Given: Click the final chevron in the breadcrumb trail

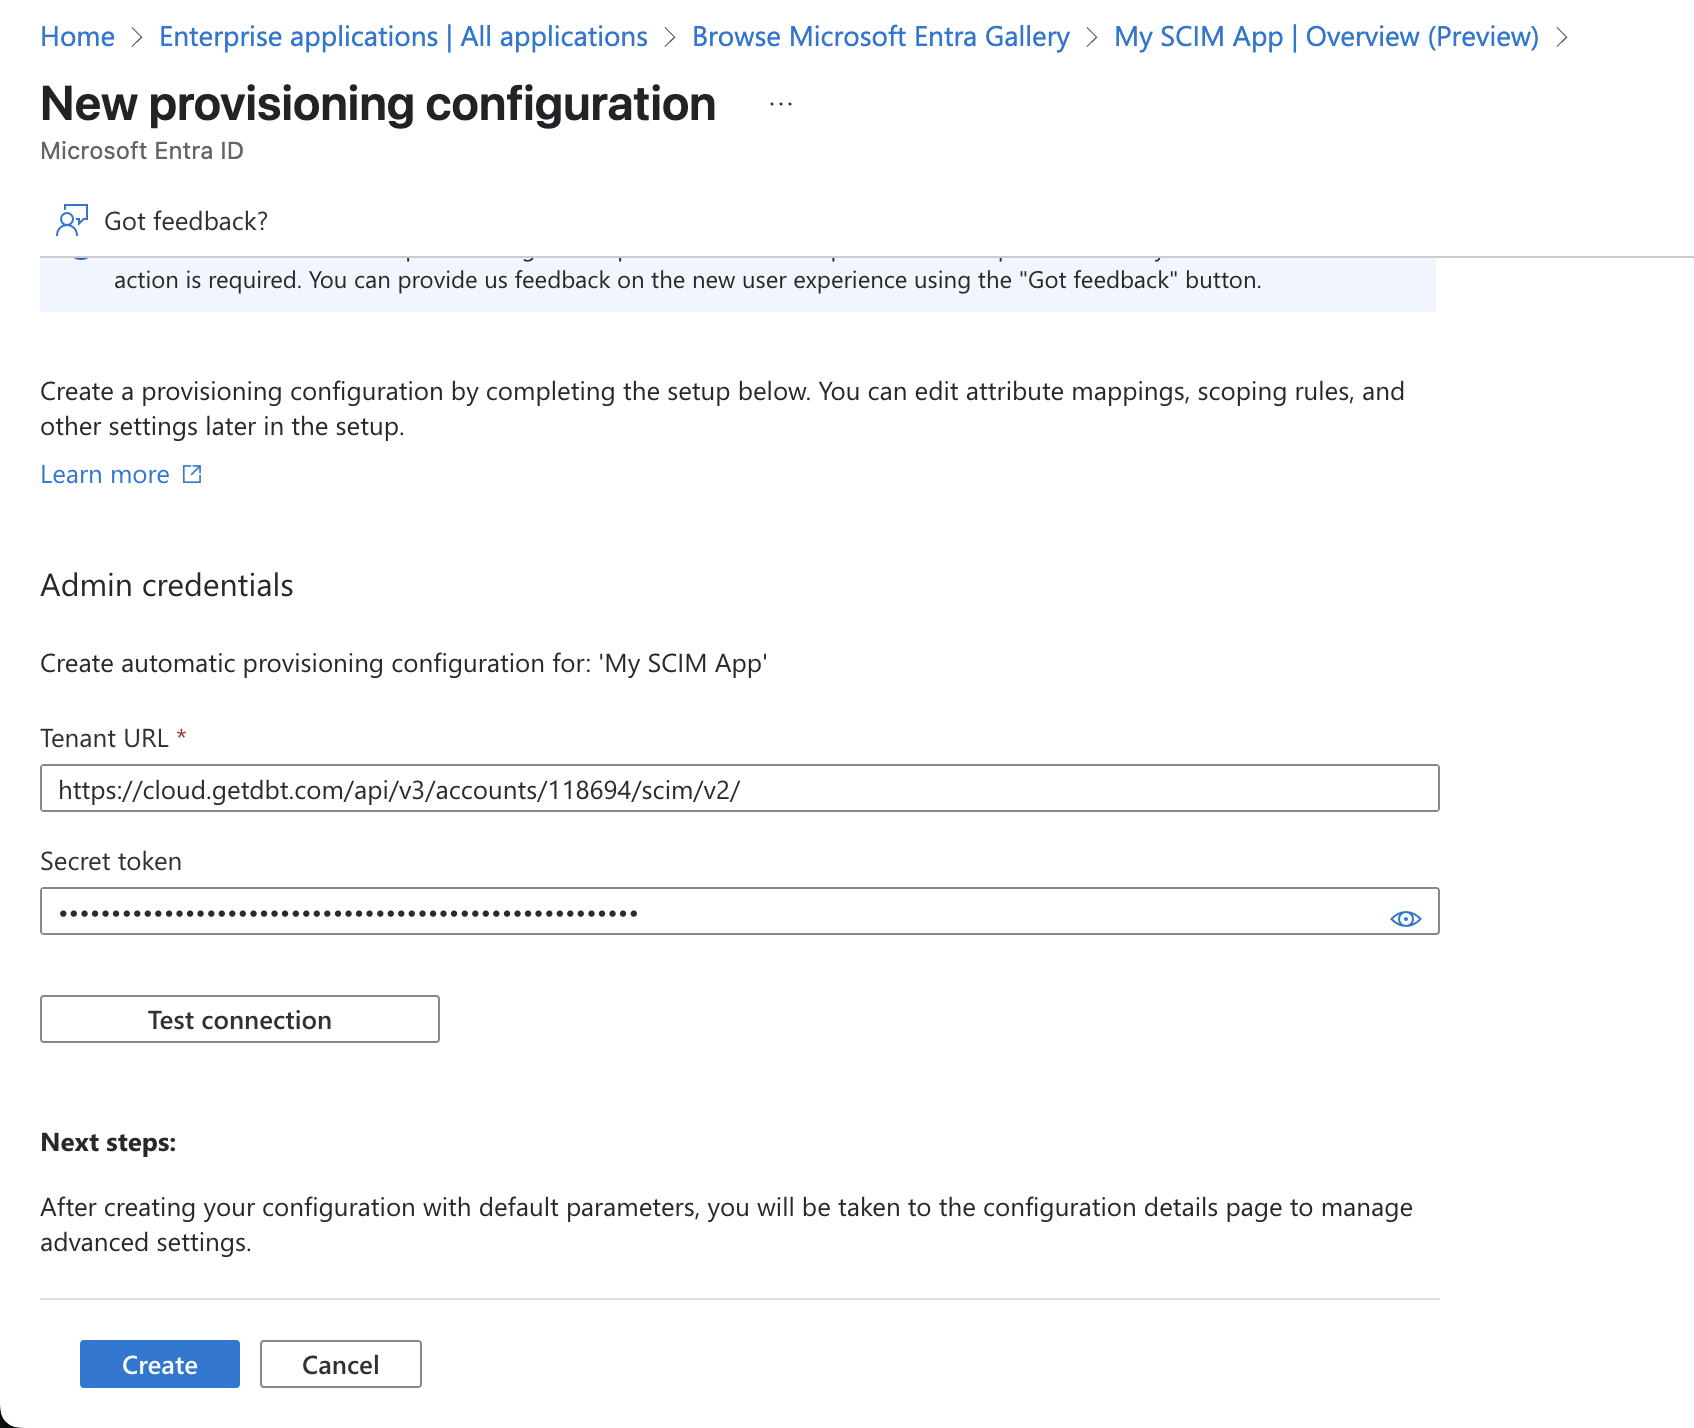Looking at the screenshot, I should (1563, 37).
